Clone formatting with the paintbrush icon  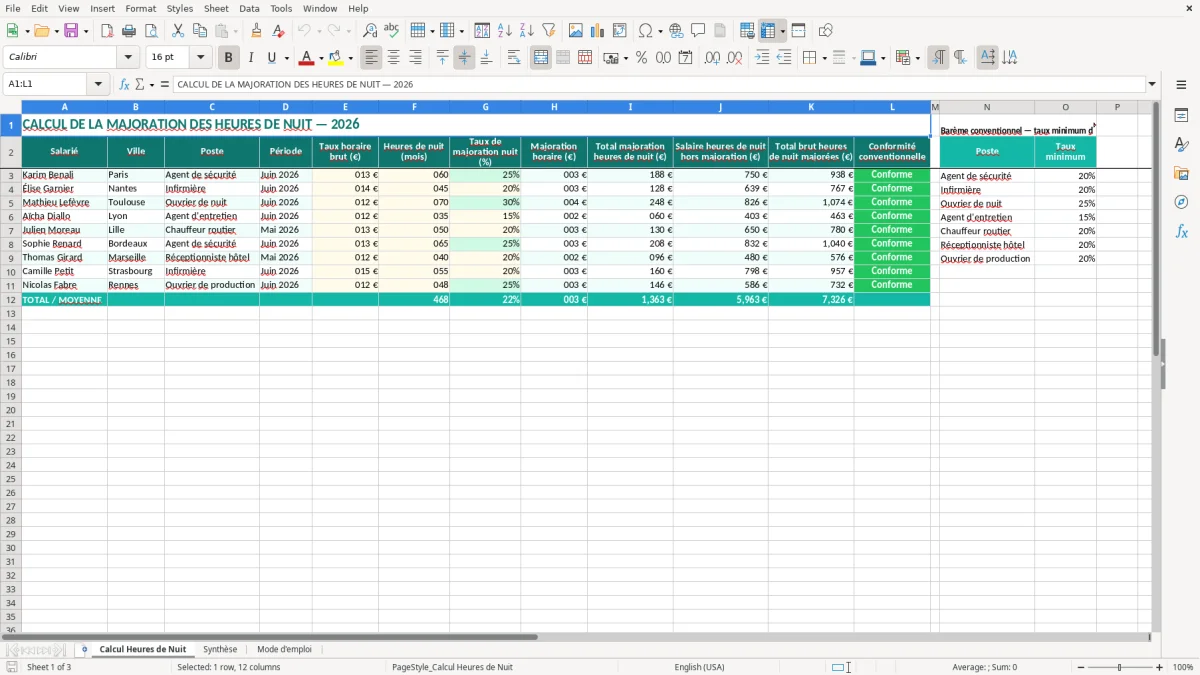[257, 31]
